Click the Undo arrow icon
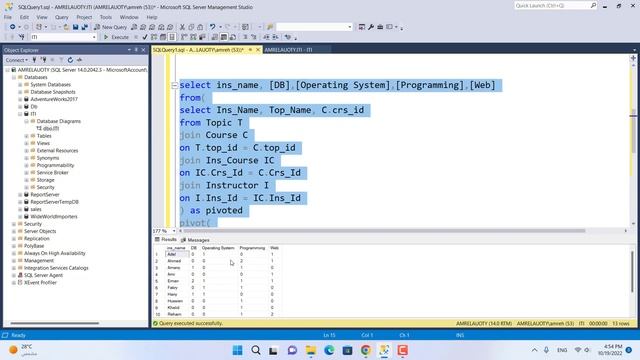This screenshot has height=360, width=640. click(212, 27)
